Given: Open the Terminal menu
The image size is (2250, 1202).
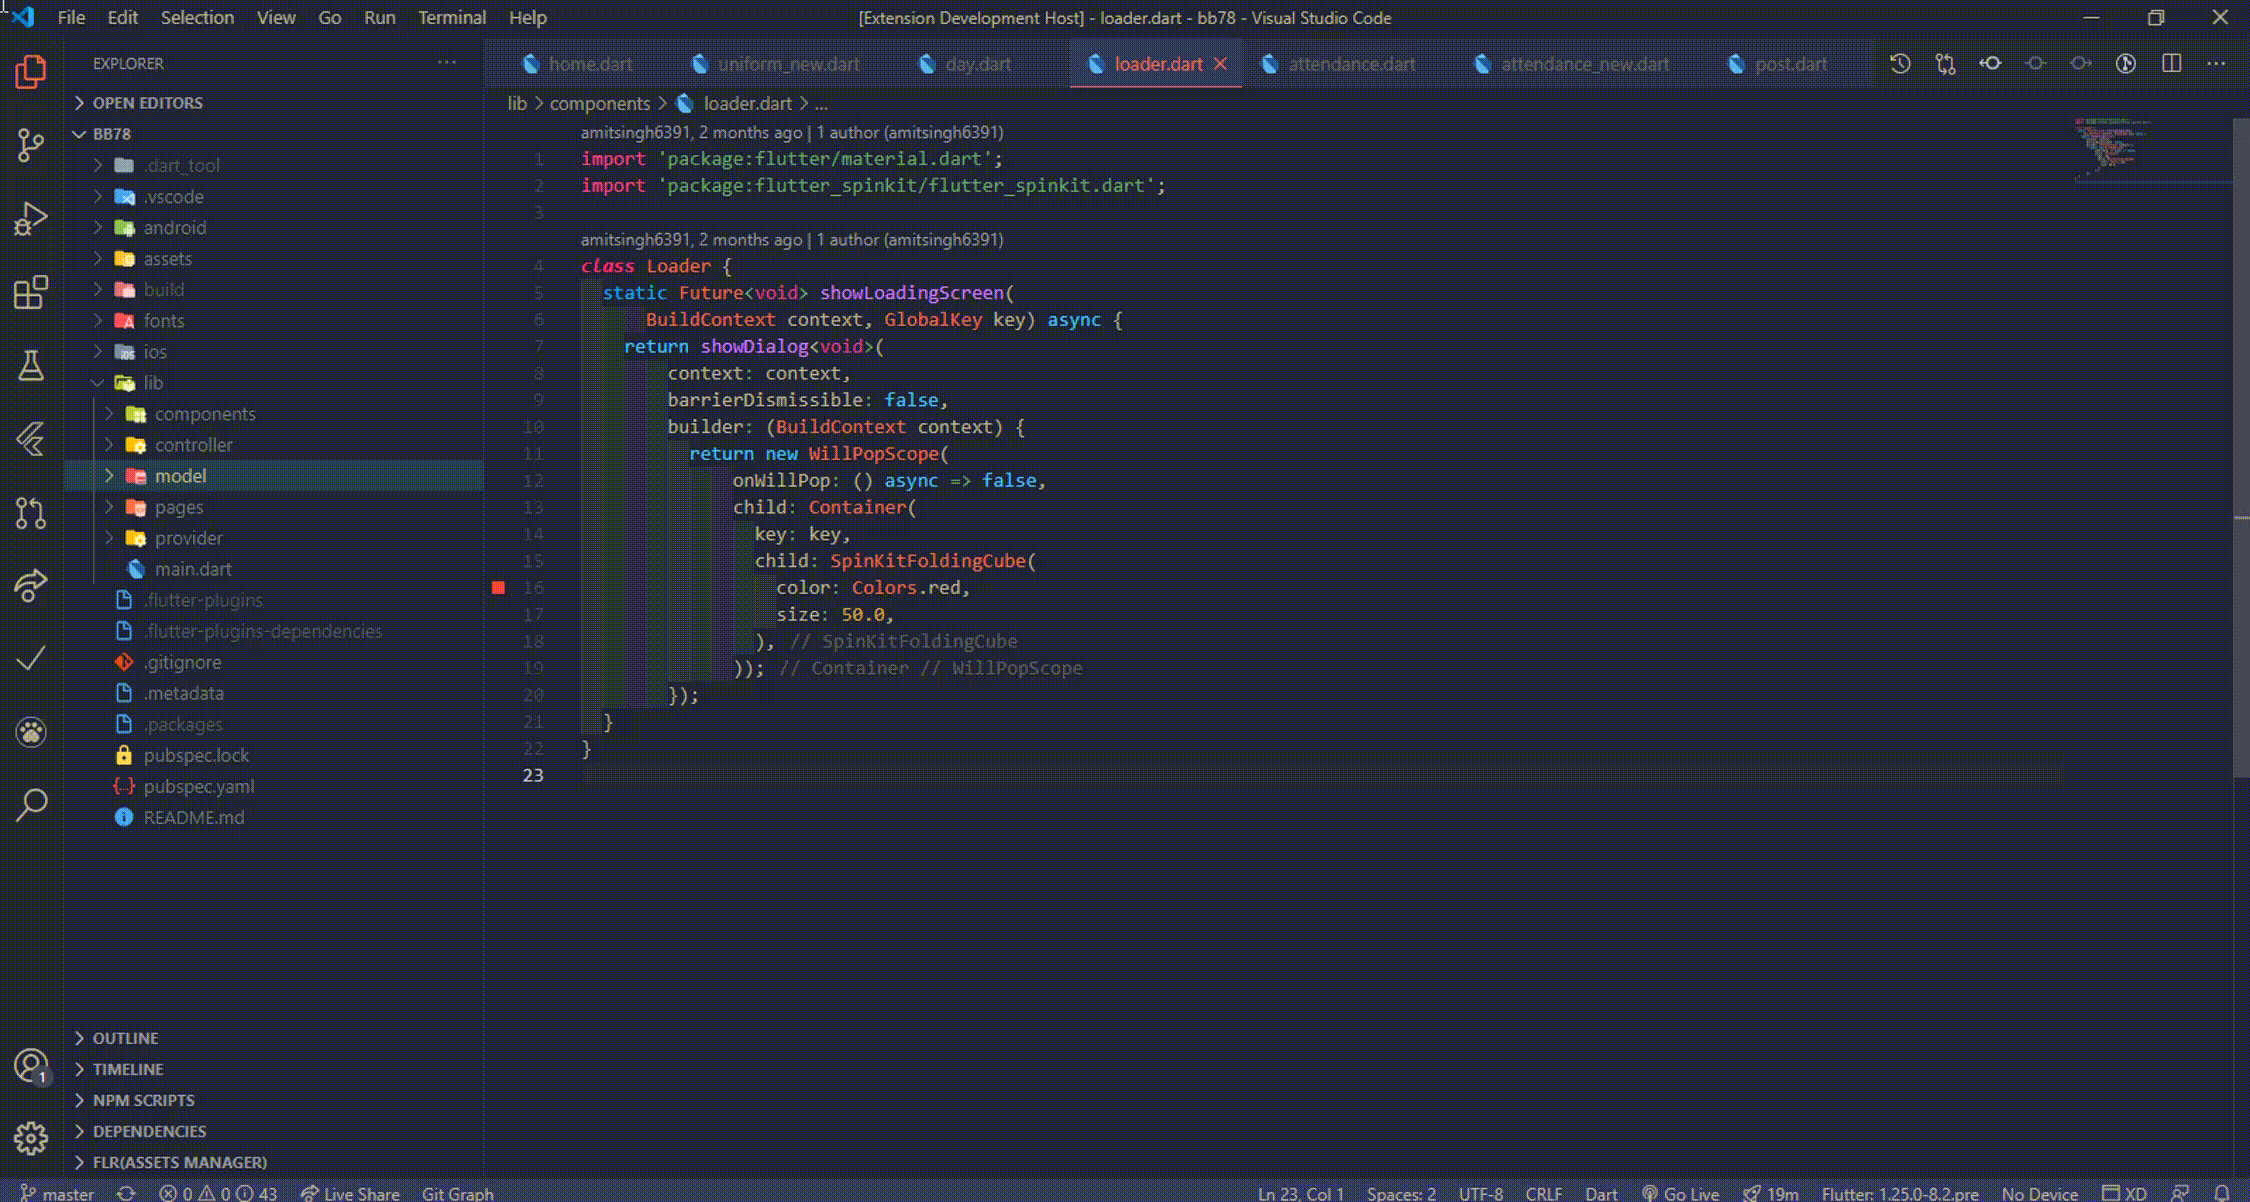Looking at the screenshot, I should click(451, 18).
